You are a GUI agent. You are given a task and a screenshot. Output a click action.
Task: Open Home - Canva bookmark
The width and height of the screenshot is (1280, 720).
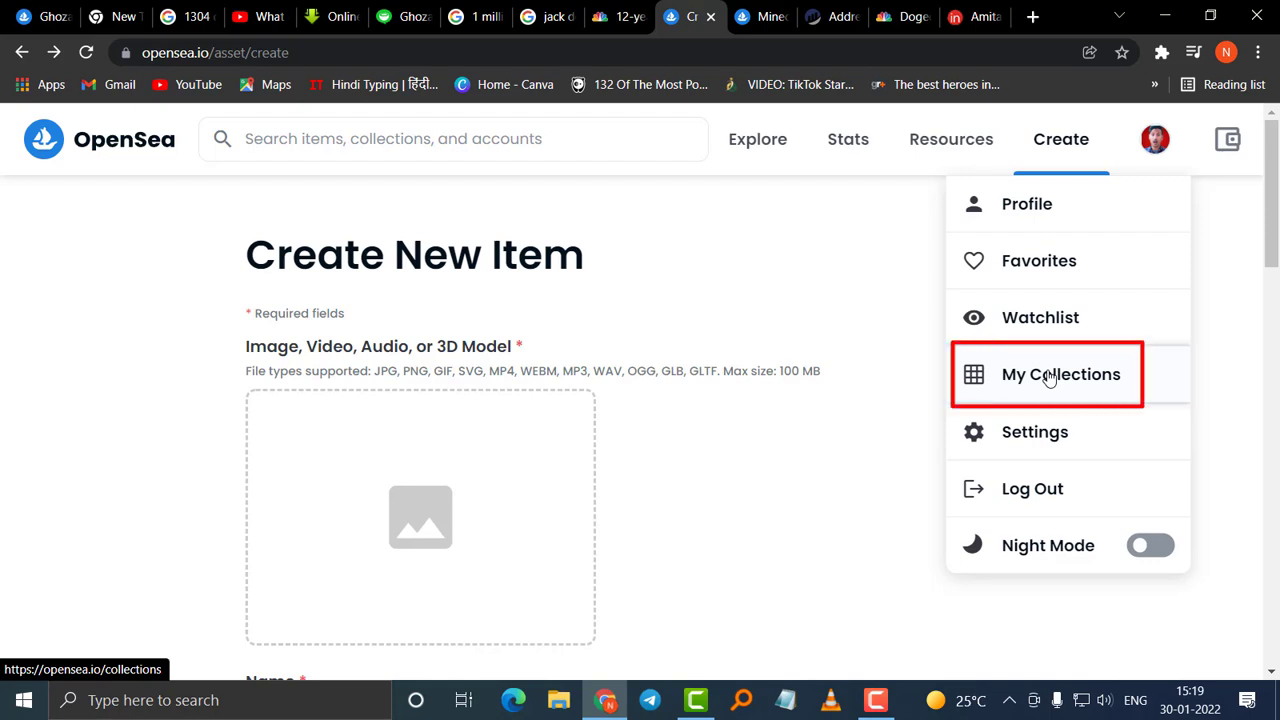tap(504, 84)
